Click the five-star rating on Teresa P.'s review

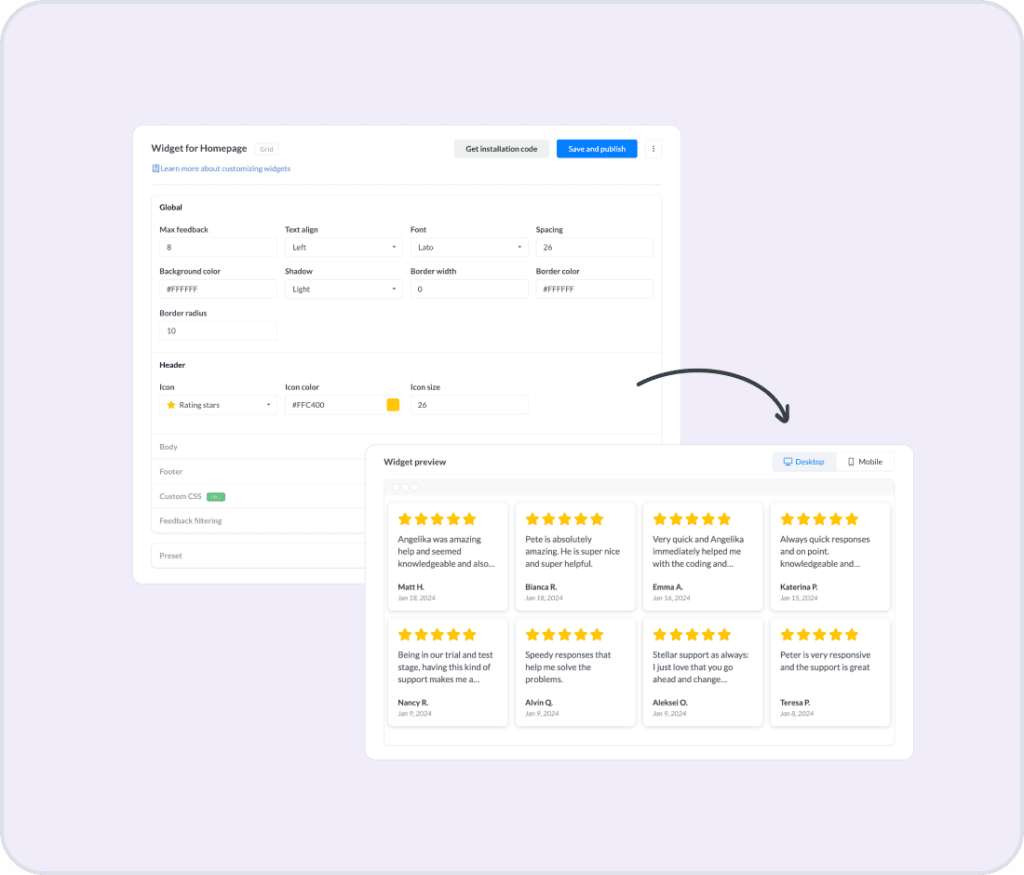pos(819,634)
